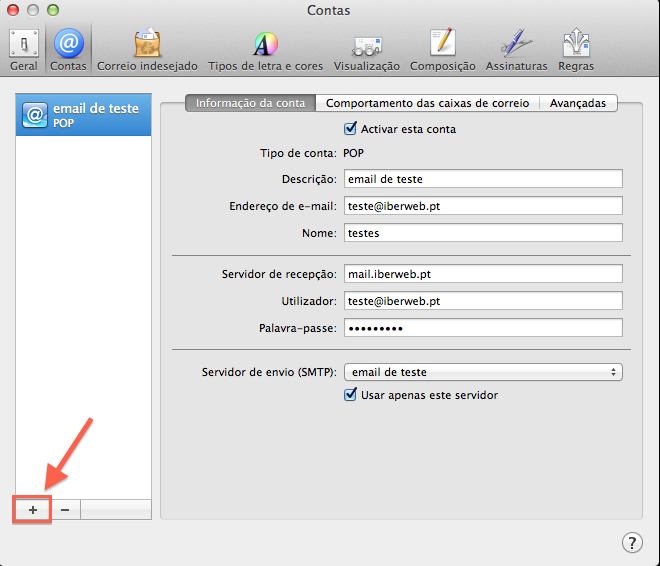This screenshot has width=660, height=566.
Task: Open the Composição preferences pane
Action: coord(442,49)
